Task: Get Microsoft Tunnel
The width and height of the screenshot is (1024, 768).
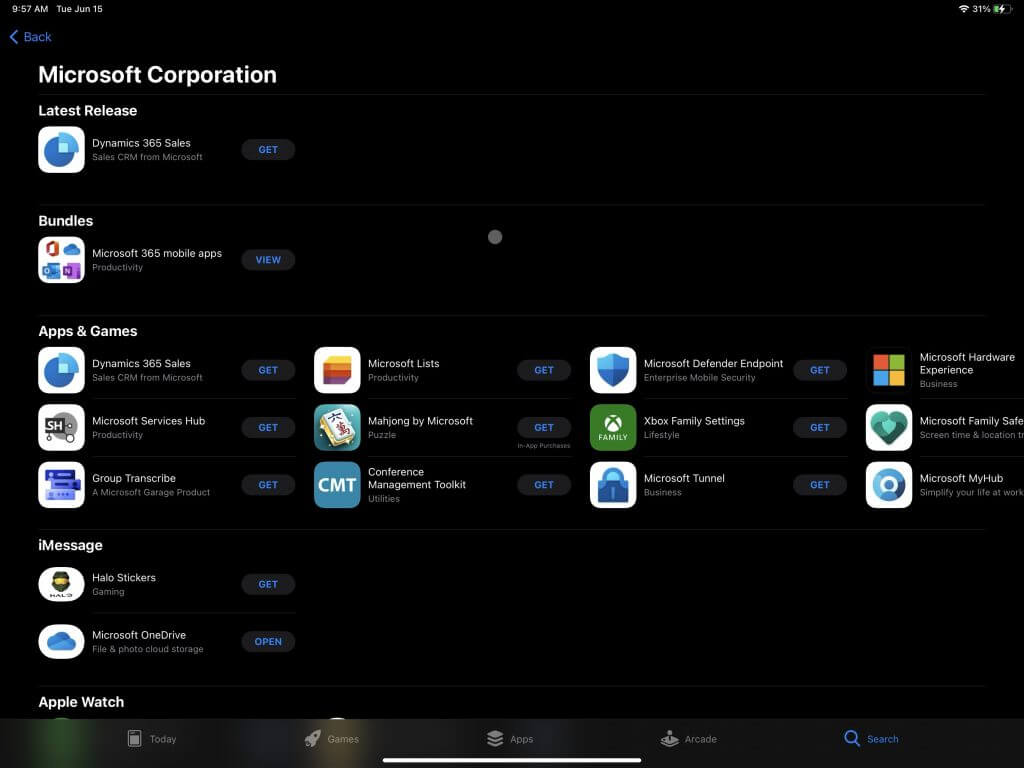Action: (x=820, y=485)
